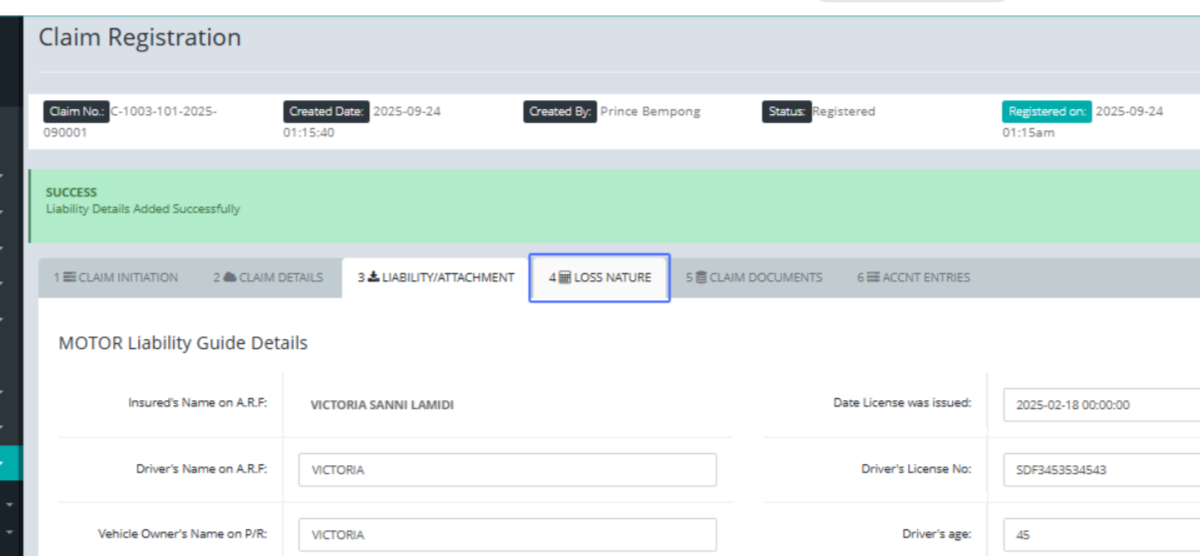This screenshot has height=556, width=1200.
Task: Select the Date License was issued field
Action: click(x=1100, y=405)
